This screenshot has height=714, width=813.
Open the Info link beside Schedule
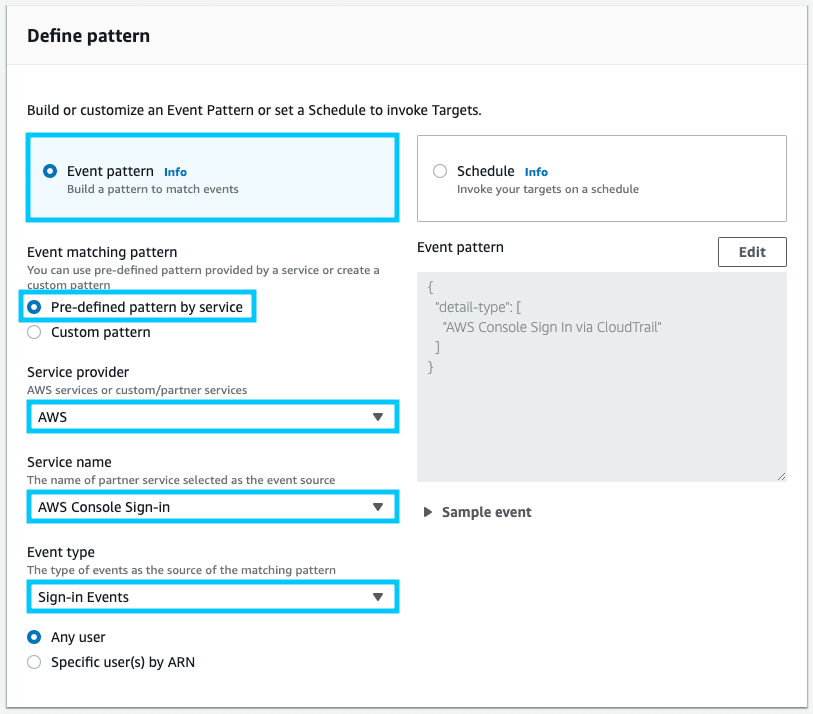pos(536,172)
